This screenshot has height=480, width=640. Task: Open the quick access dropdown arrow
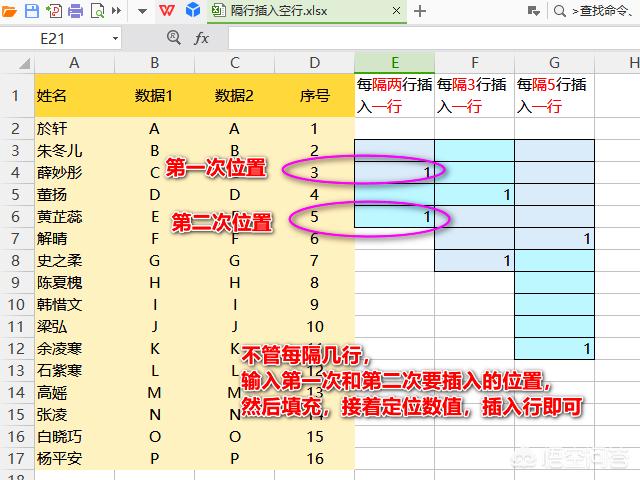point(142,11)
